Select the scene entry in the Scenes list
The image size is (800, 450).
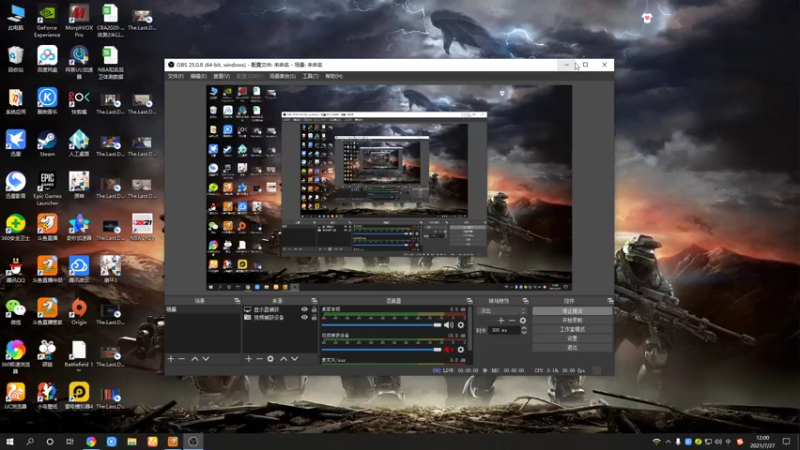[x=203, y=309]
